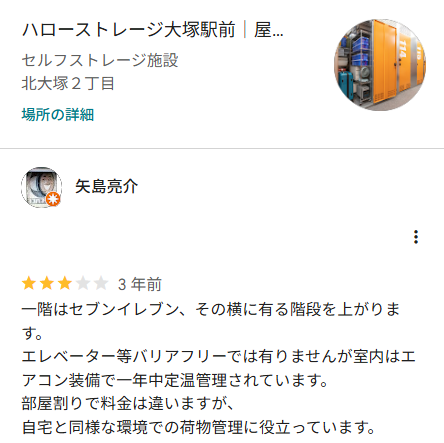Screen dimensions: 444x443
Task: Click review line starting アコン装備で一年中
Action: 175,380
